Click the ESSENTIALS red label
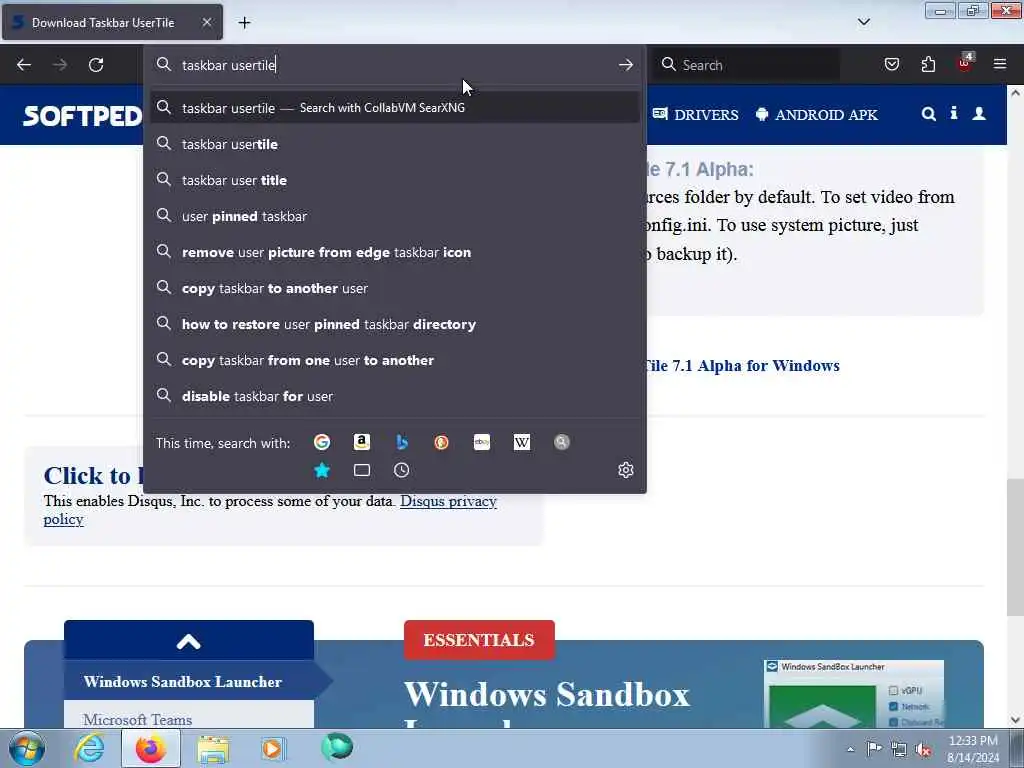Screen dimensions: 1024x768 click(x=479, y=640)
